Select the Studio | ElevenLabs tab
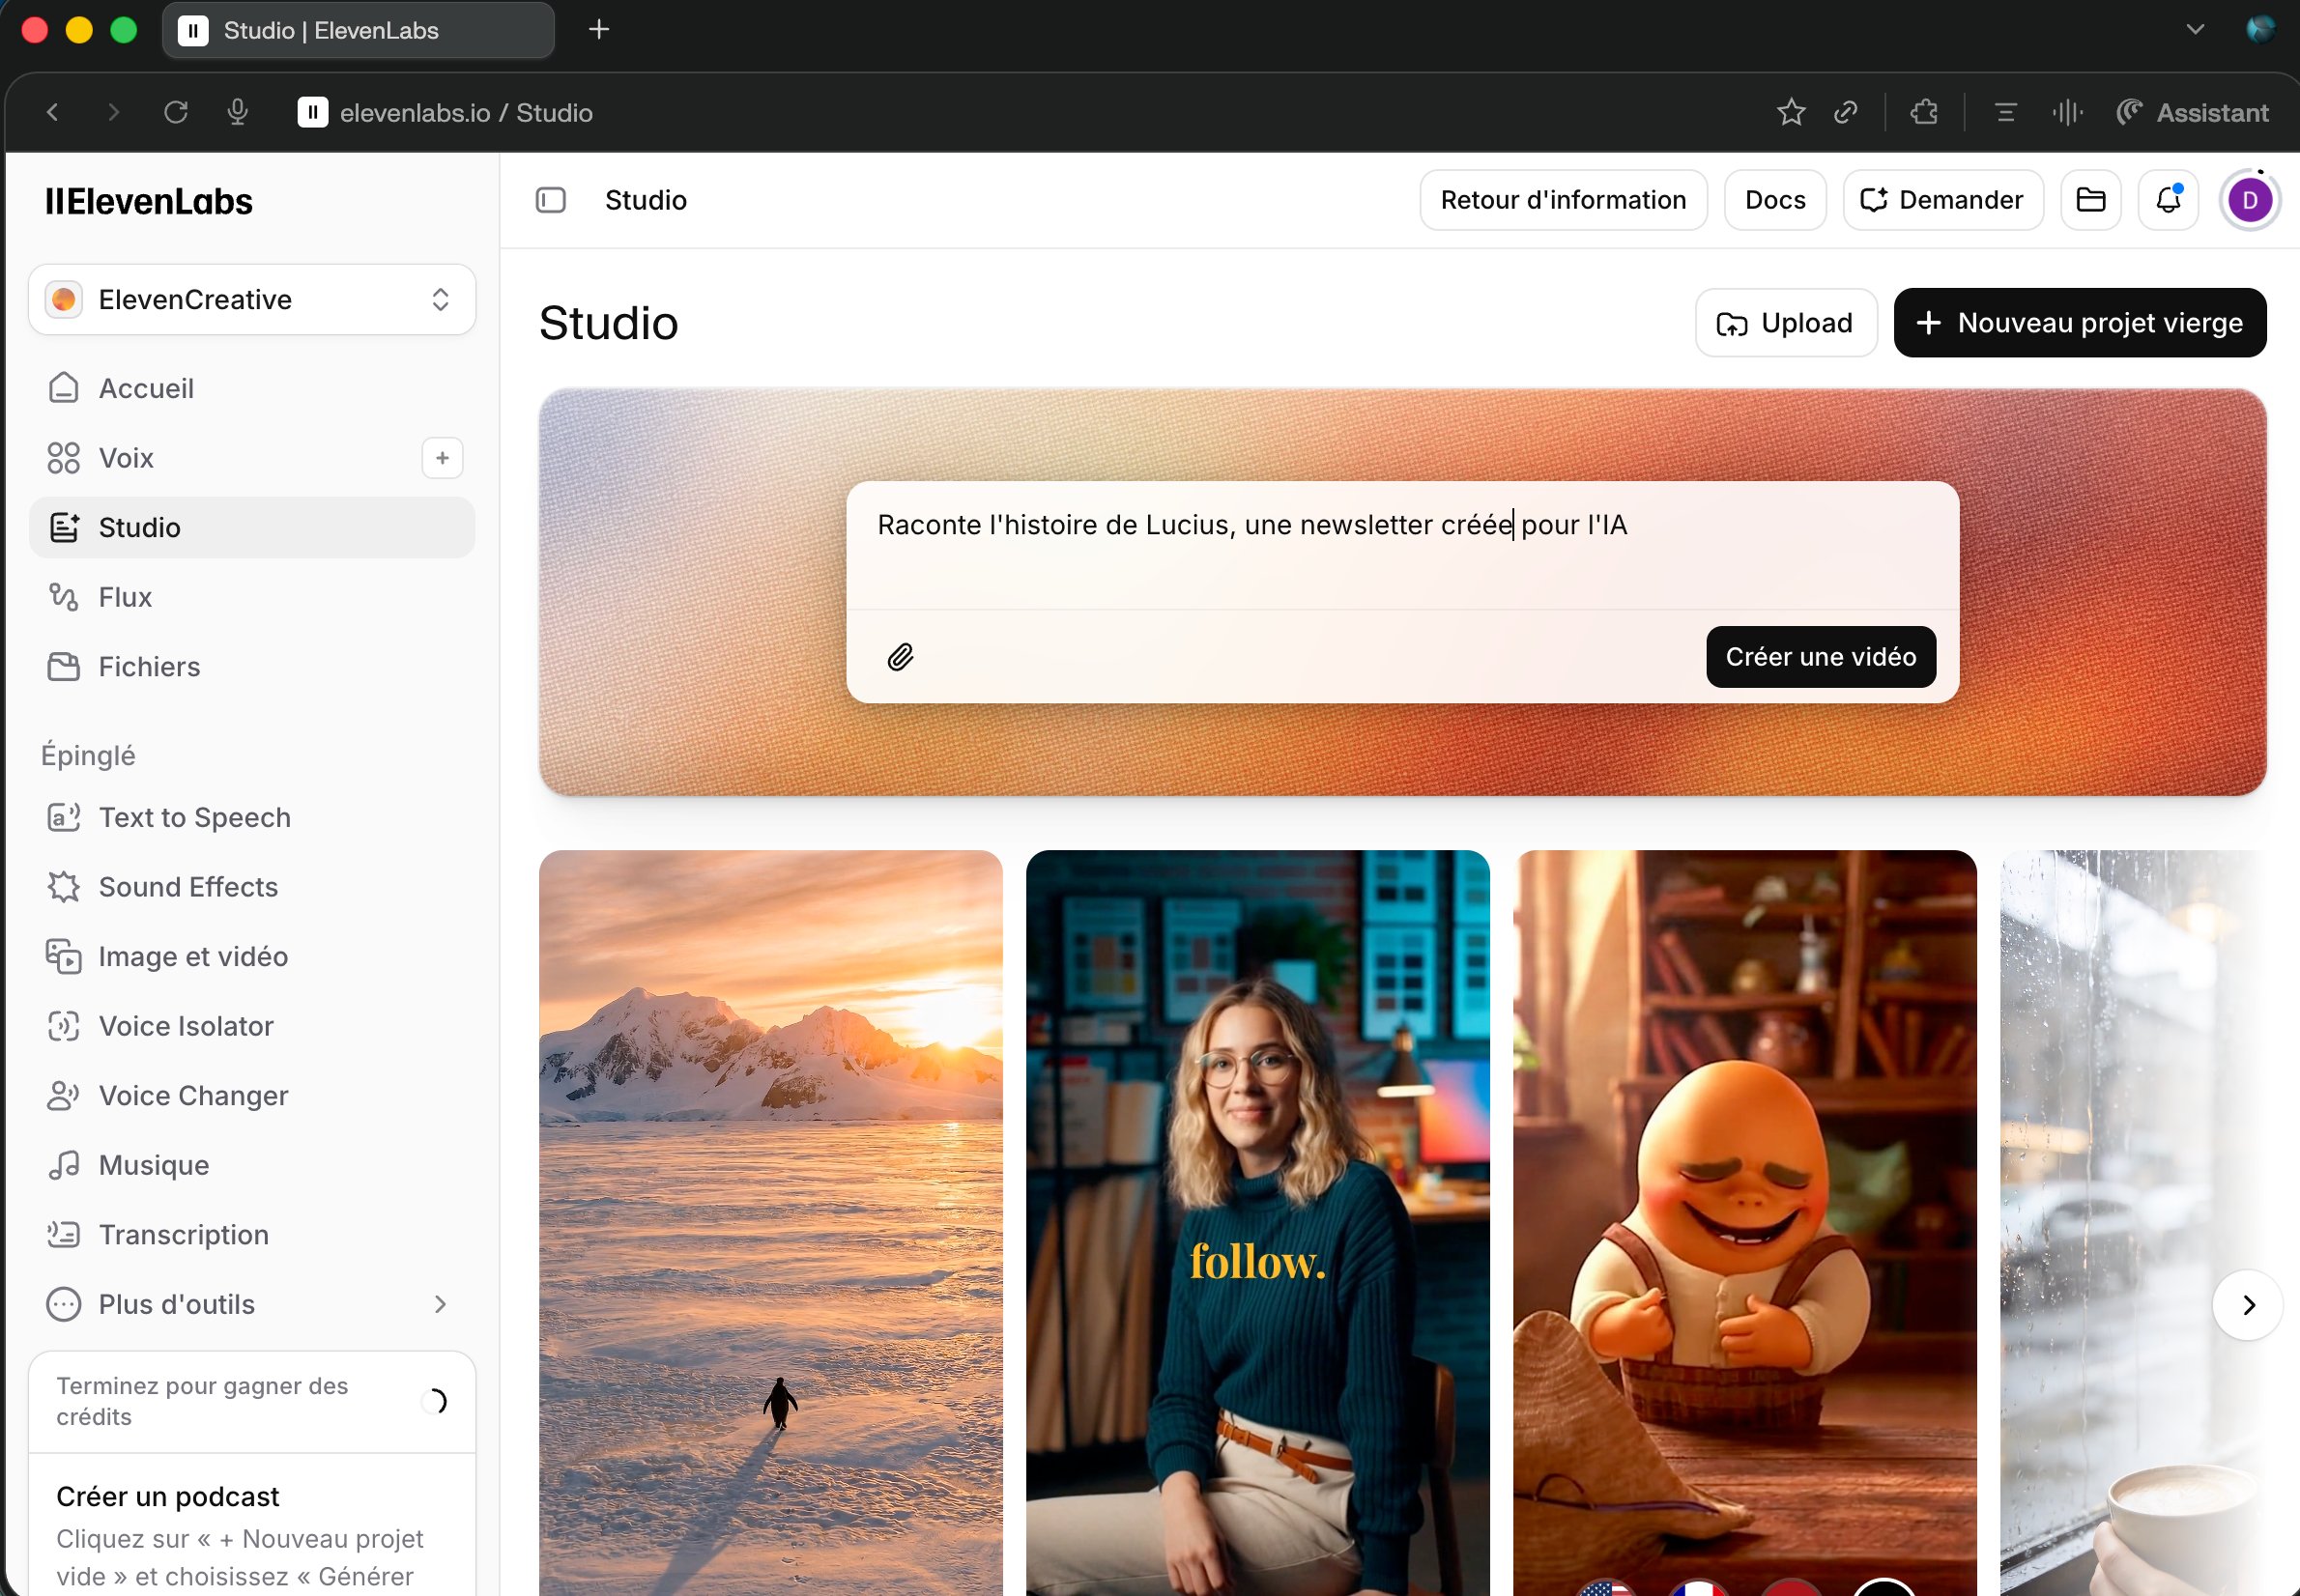This screenshot has height=1596, width=2300. click(x=358, y=30)
